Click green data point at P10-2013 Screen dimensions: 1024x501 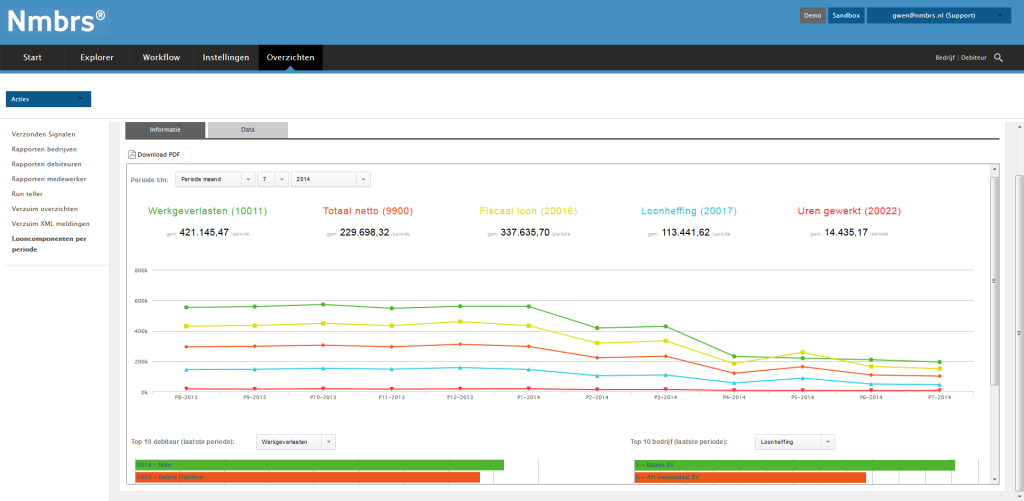tap(322, 304)
